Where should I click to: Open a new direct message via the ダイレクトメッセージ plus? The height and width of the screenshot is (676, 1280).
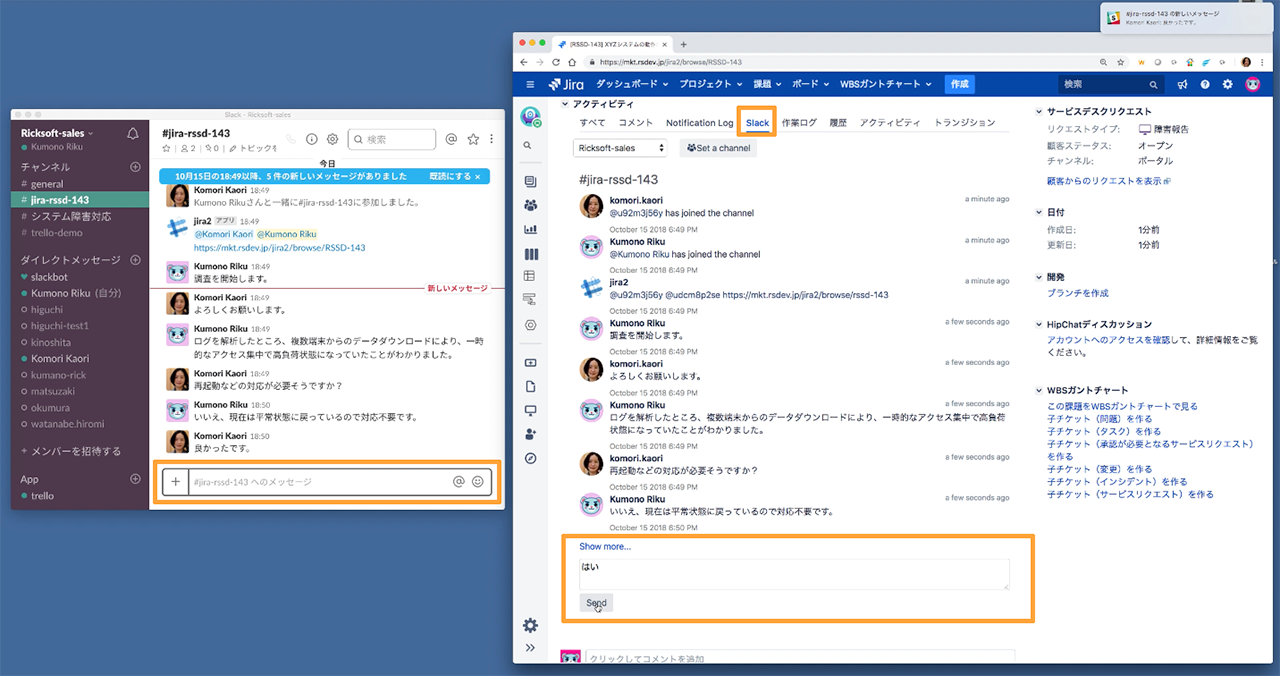pos(135,260)
